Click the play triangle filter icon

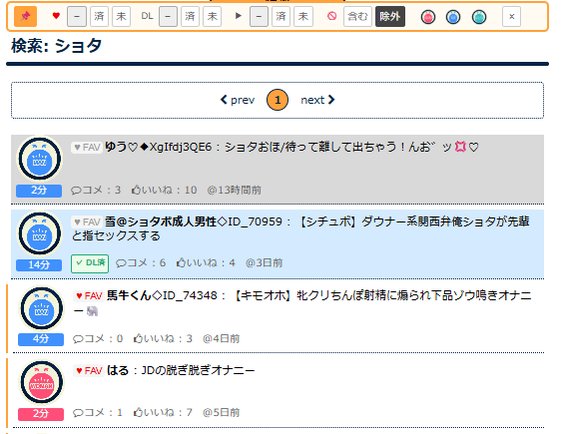(238, 16)
